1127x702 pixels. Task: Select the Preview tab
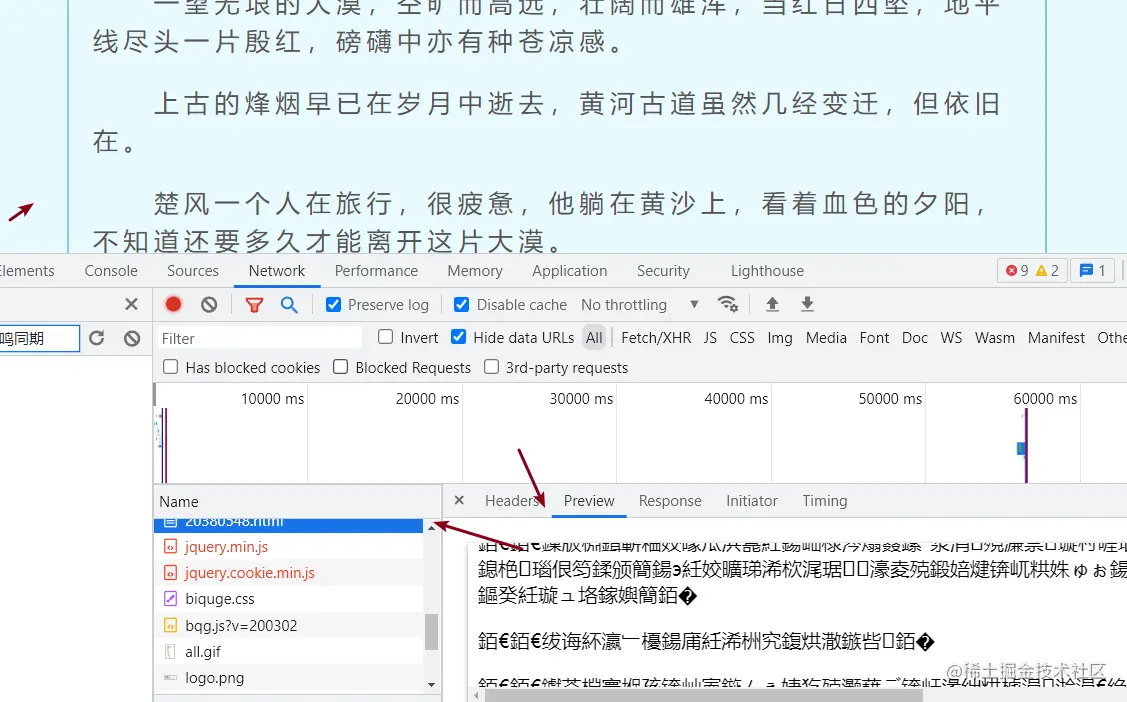tap(589, 501)
